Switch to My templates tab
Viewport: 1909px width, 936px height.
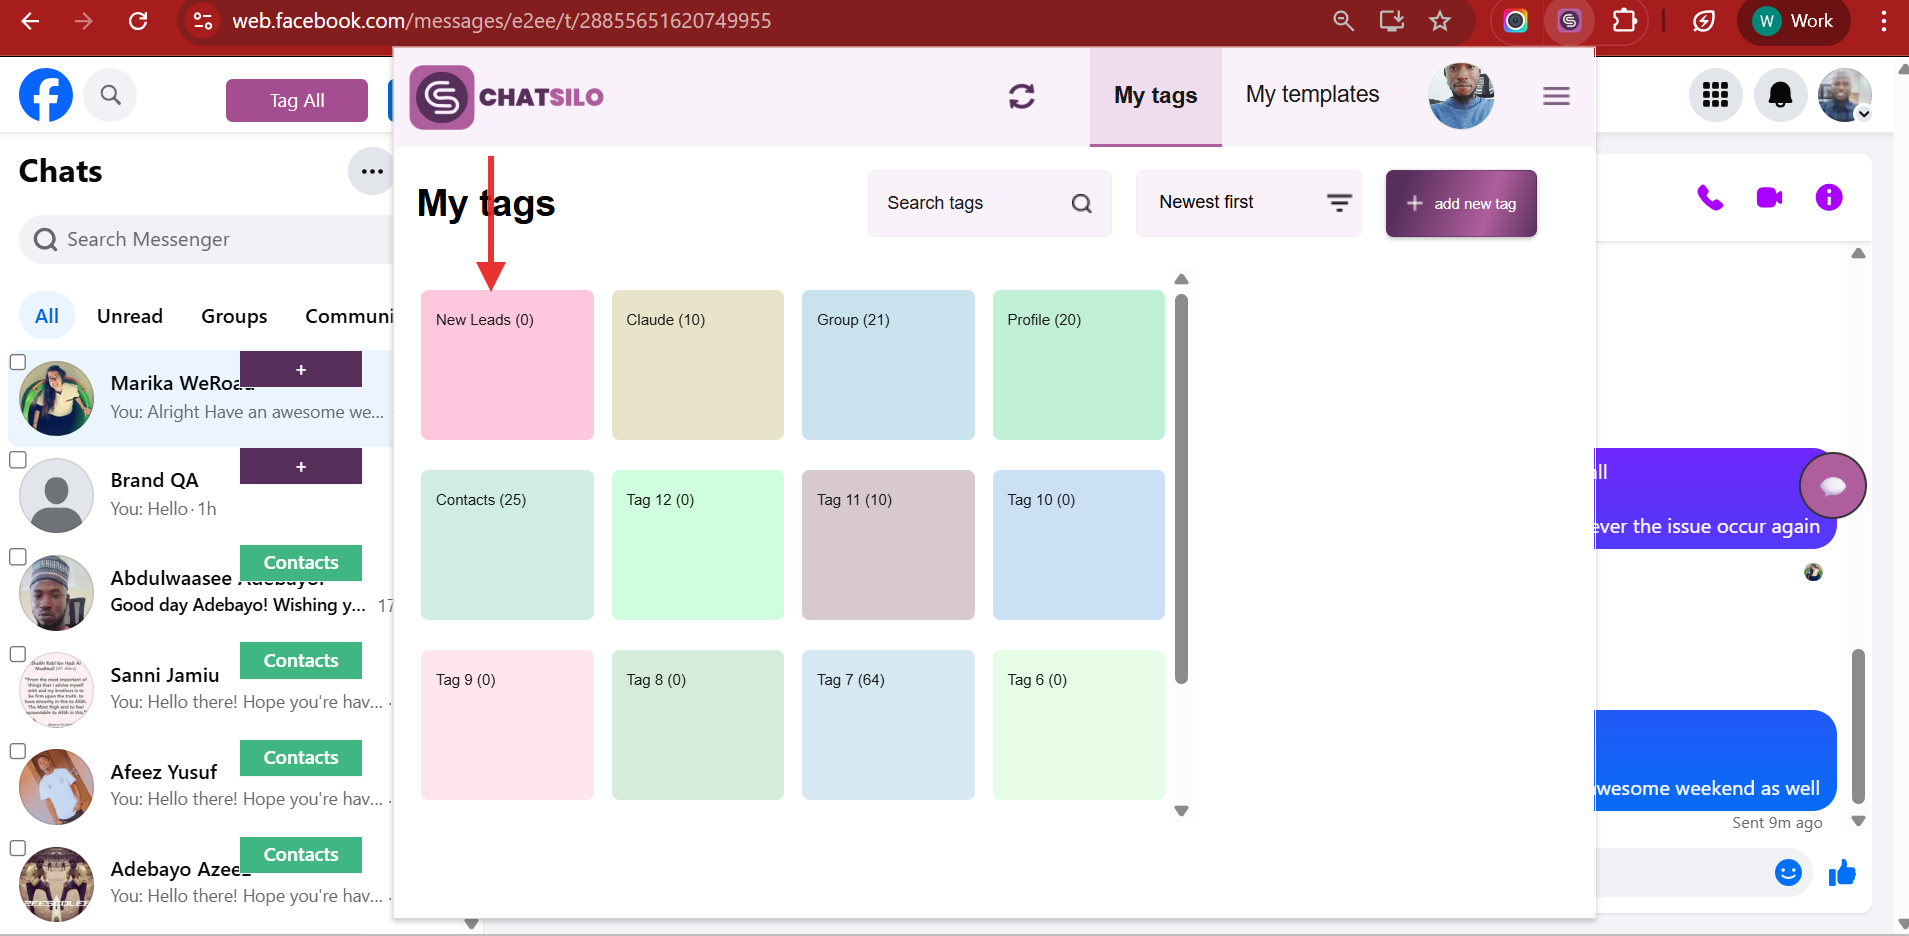click(1312, 95)
